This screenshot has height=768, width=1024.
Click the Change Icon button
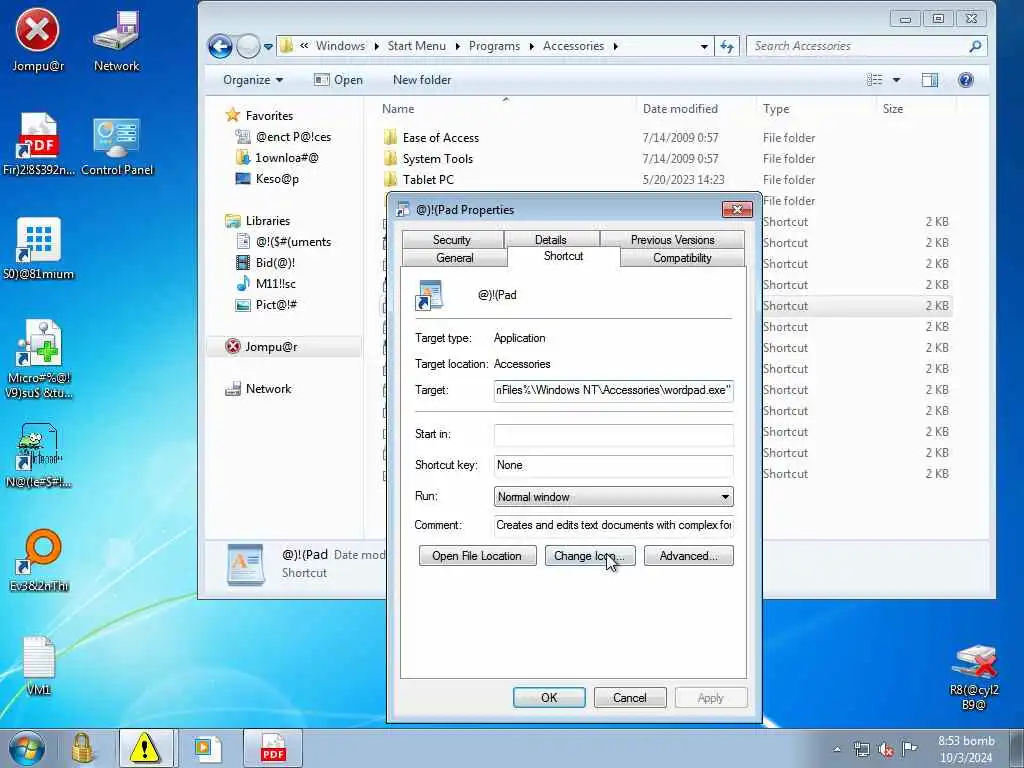coord(590,556)
